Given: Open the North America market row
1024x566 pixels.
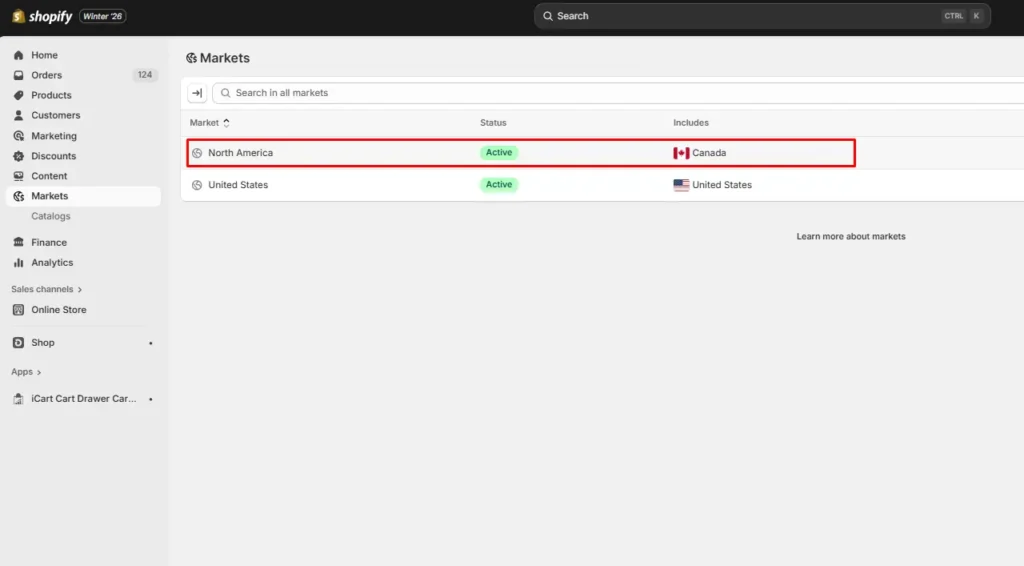Looking at the screenshot, I should [x=240, y=153].
